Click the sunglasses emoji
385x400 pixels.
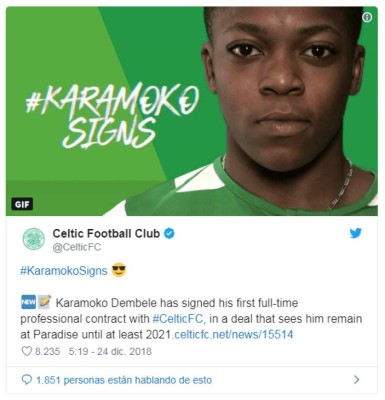[119, 270]
